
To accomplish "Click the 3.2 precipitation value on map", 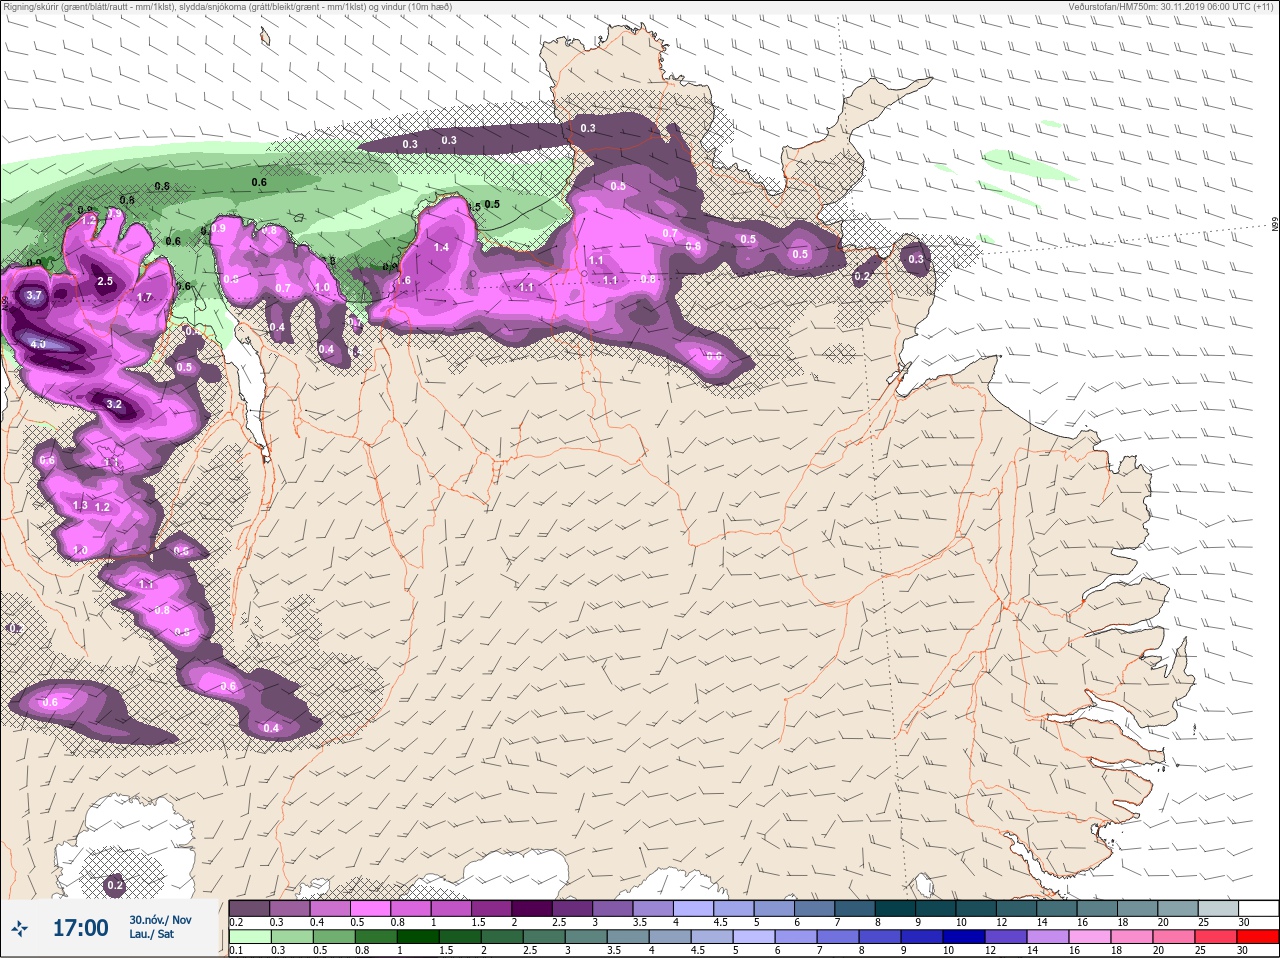I will point(114,405).
